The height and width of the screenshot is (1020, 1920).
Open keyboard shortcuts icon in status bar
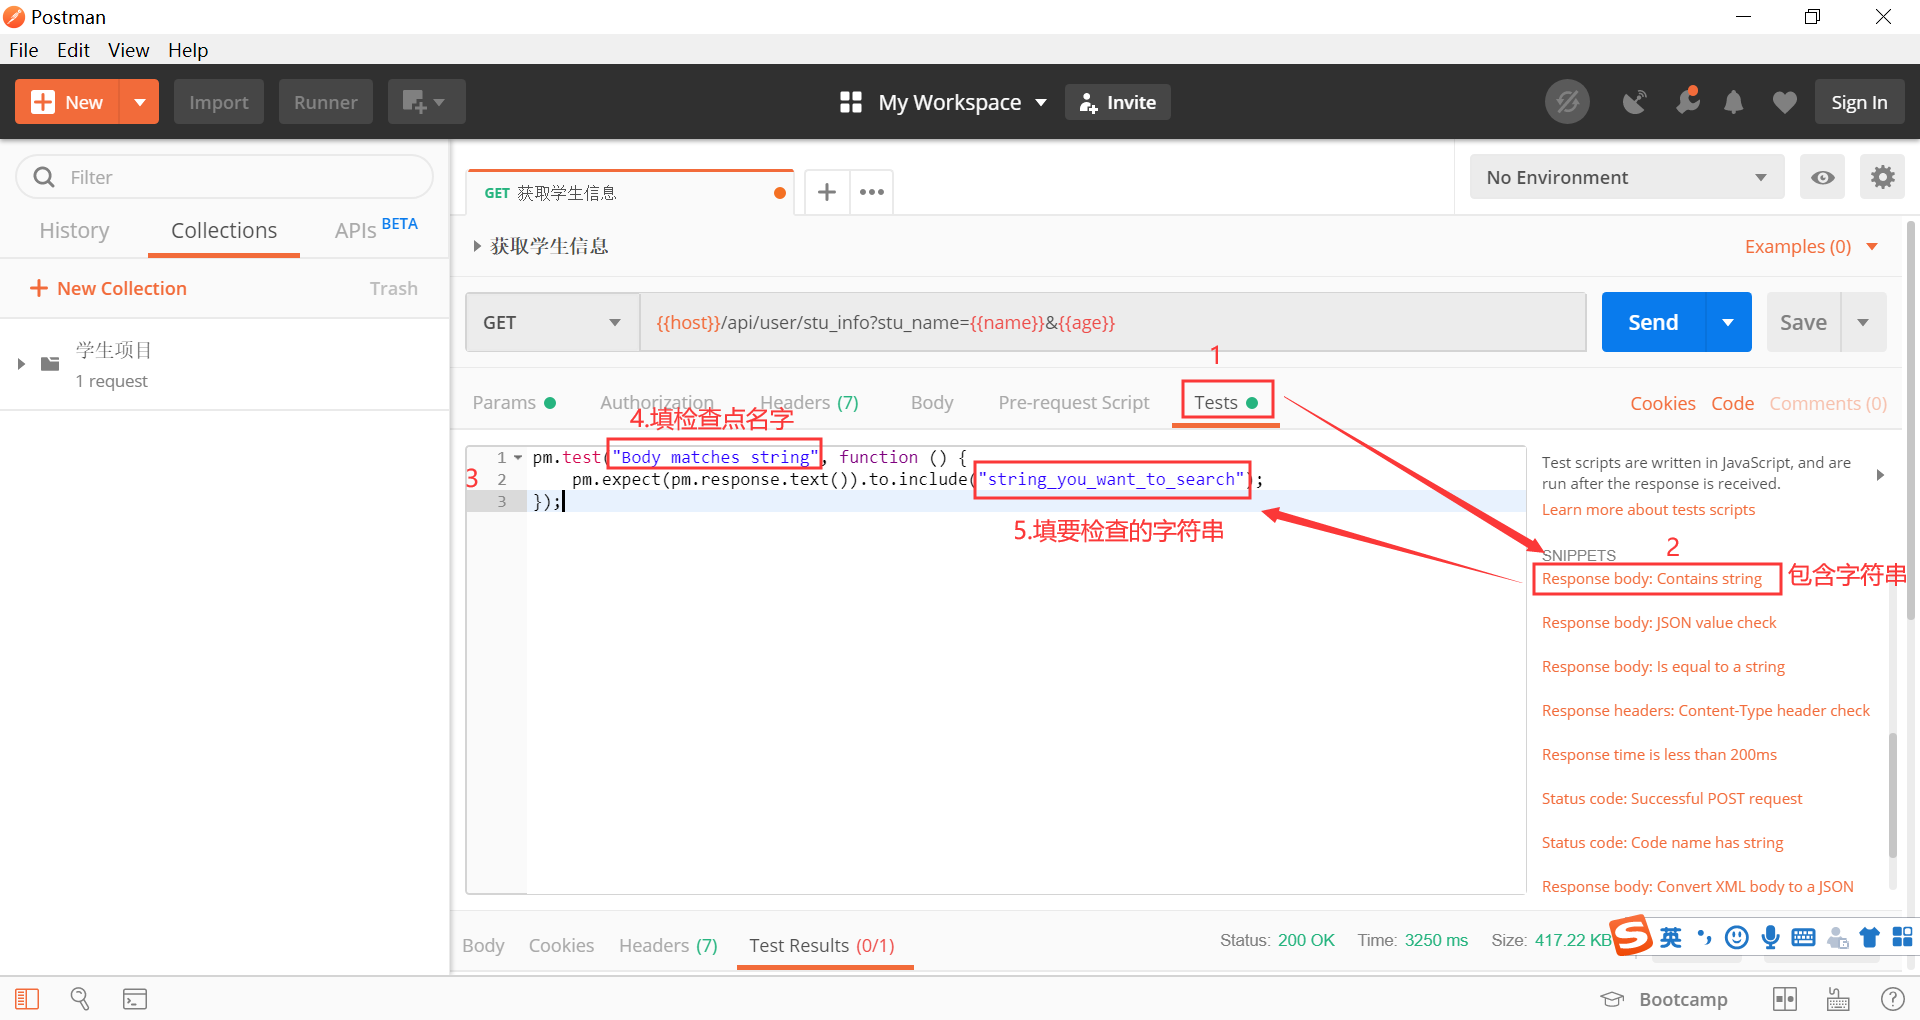click(x=1838, y=999)
